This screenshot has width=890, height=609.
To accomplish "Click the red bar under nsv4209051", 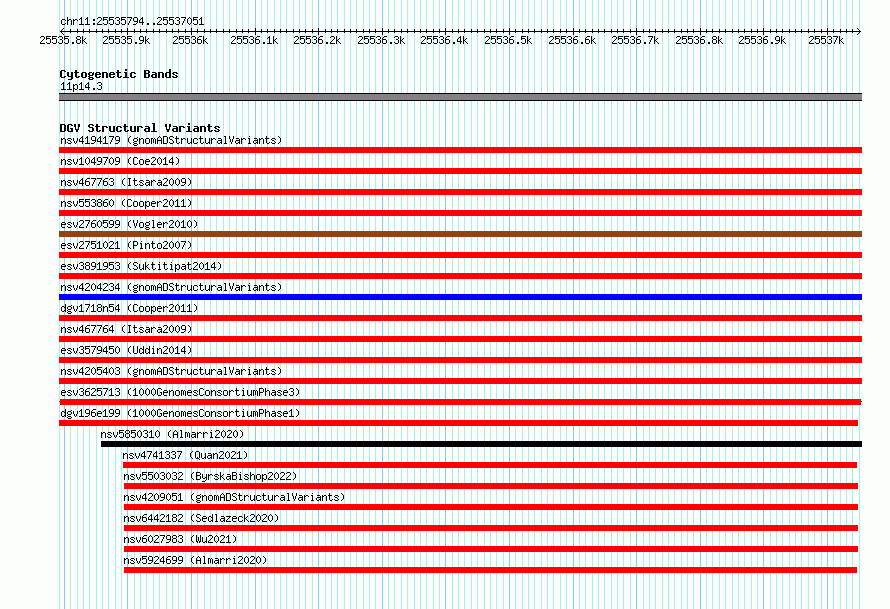I will point(491,507).
